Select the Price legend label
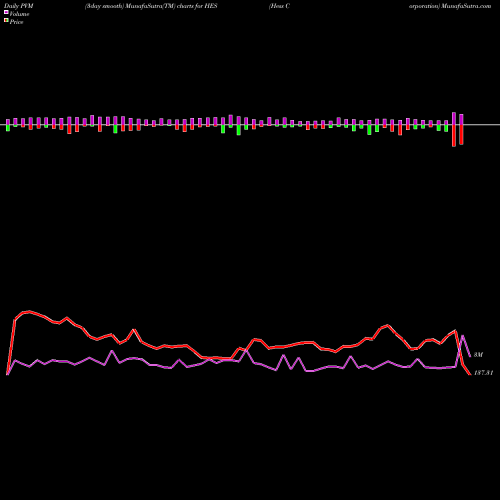The height and width of the screenshot is (500, 500). coord(16,22)
